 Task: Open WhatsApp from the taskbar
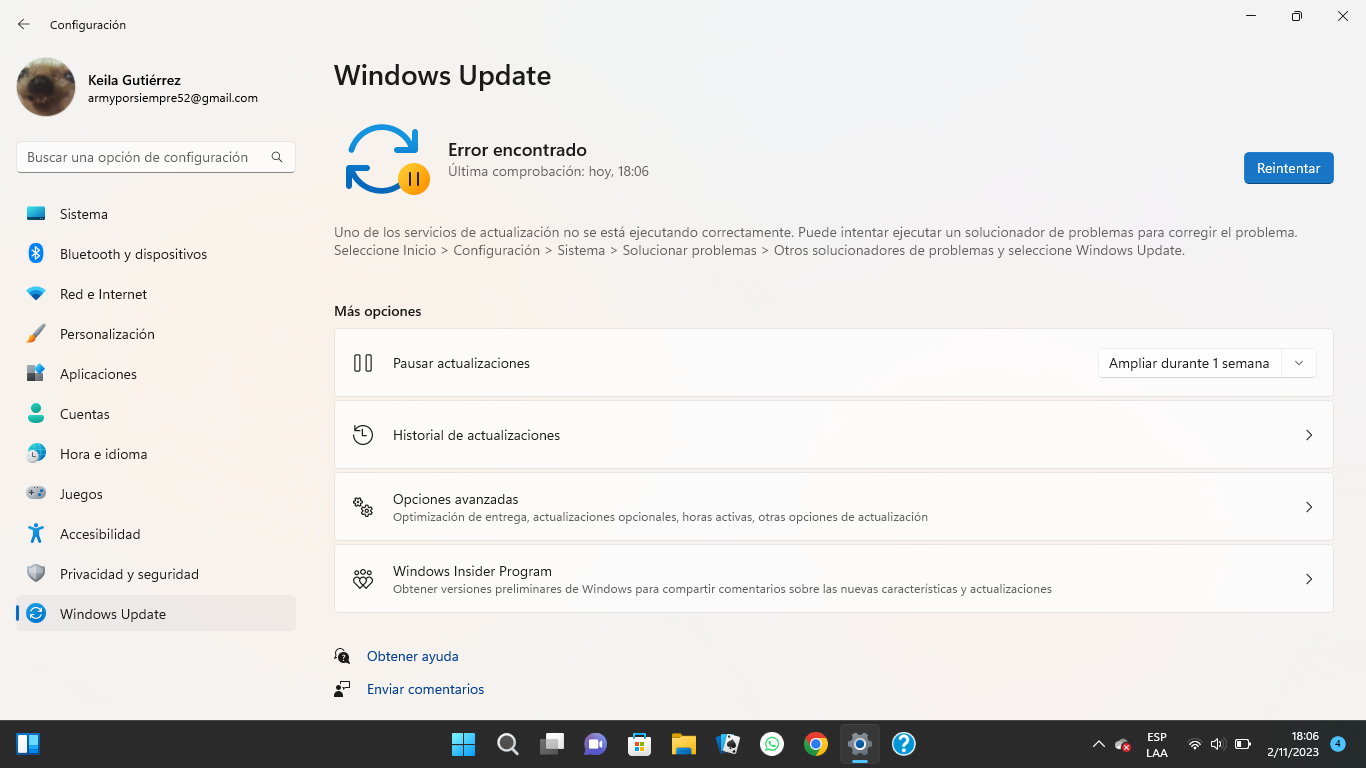(x=771, y=744)
